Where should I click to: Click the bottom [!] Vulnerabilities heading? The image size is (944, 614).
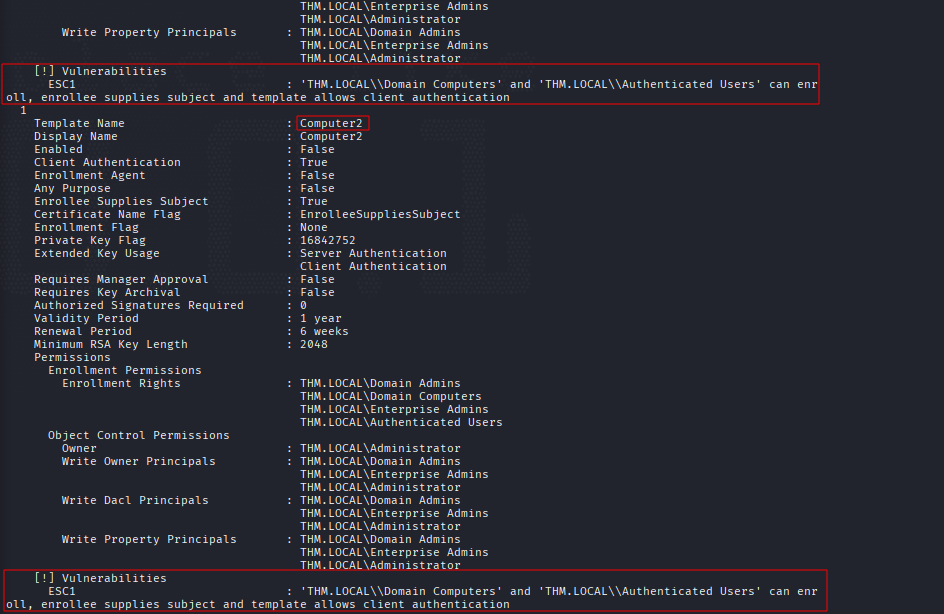click(x=100, y=578)
